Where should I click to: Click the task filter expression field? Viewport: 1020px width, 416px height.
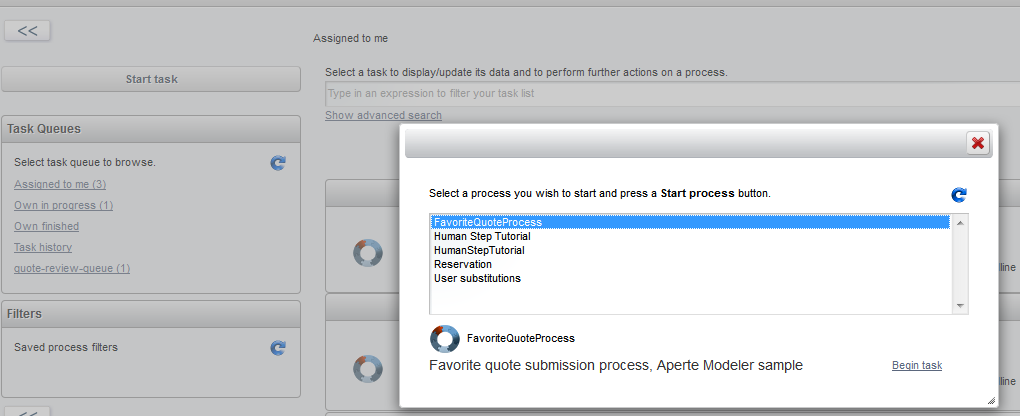(660, 94)
